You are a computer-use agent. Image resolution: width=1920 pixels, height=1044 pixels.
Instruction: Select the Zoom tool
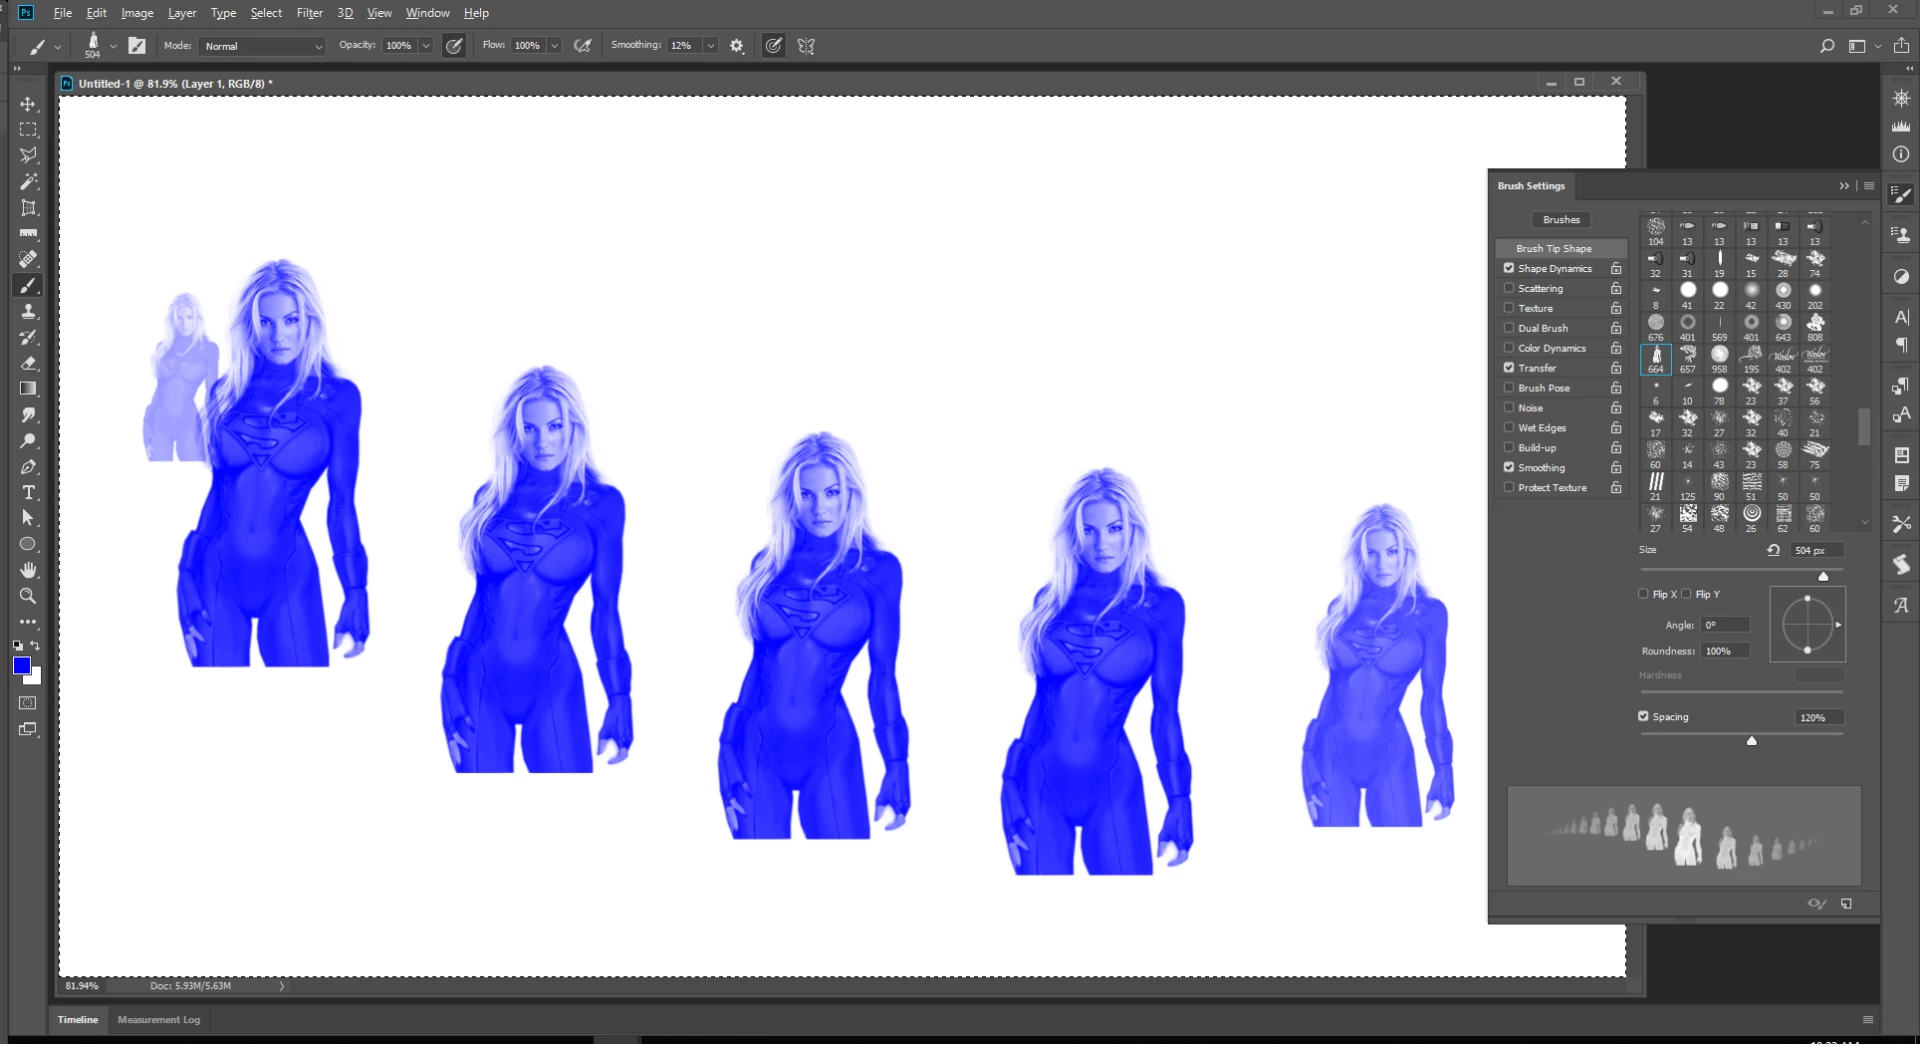point(28,596)
